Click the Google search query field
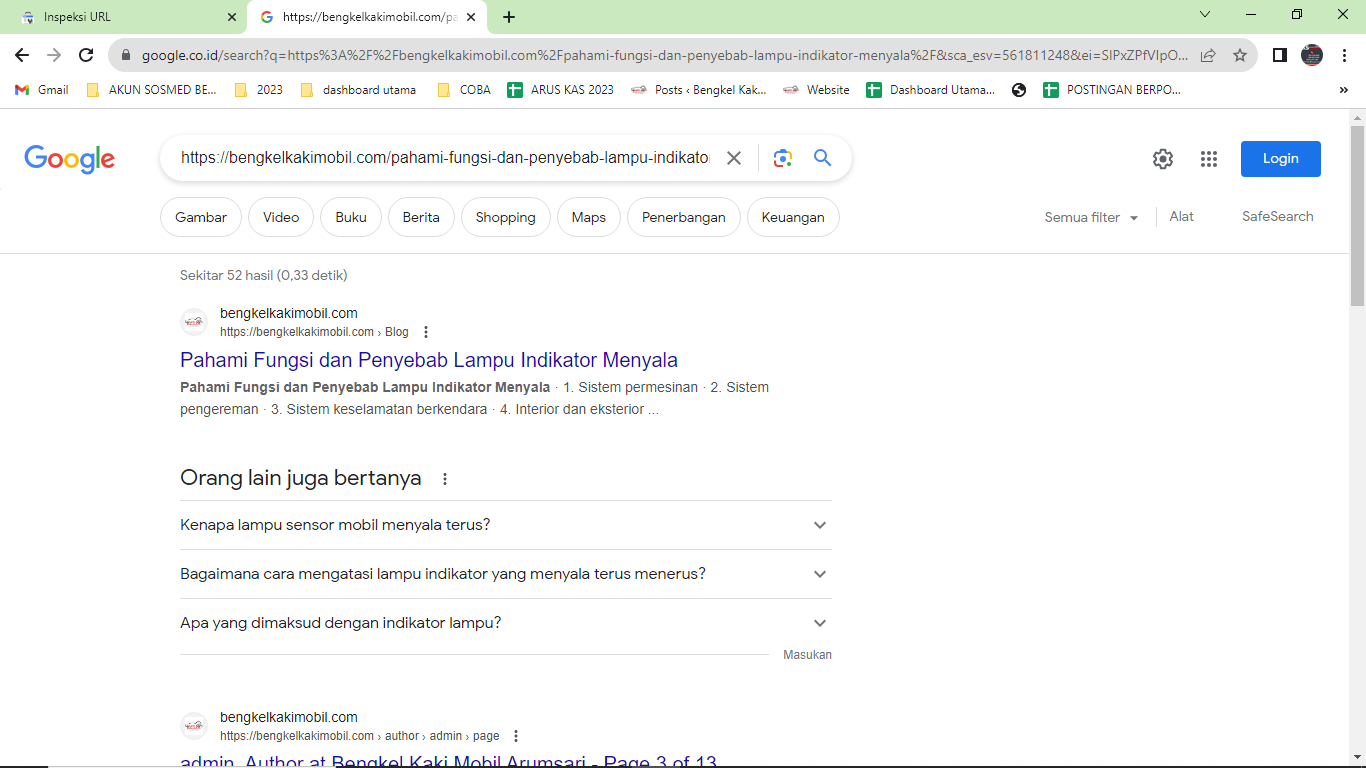This screenshot has height=768, width=1366. pyautogui.click(x=445, y=158)
